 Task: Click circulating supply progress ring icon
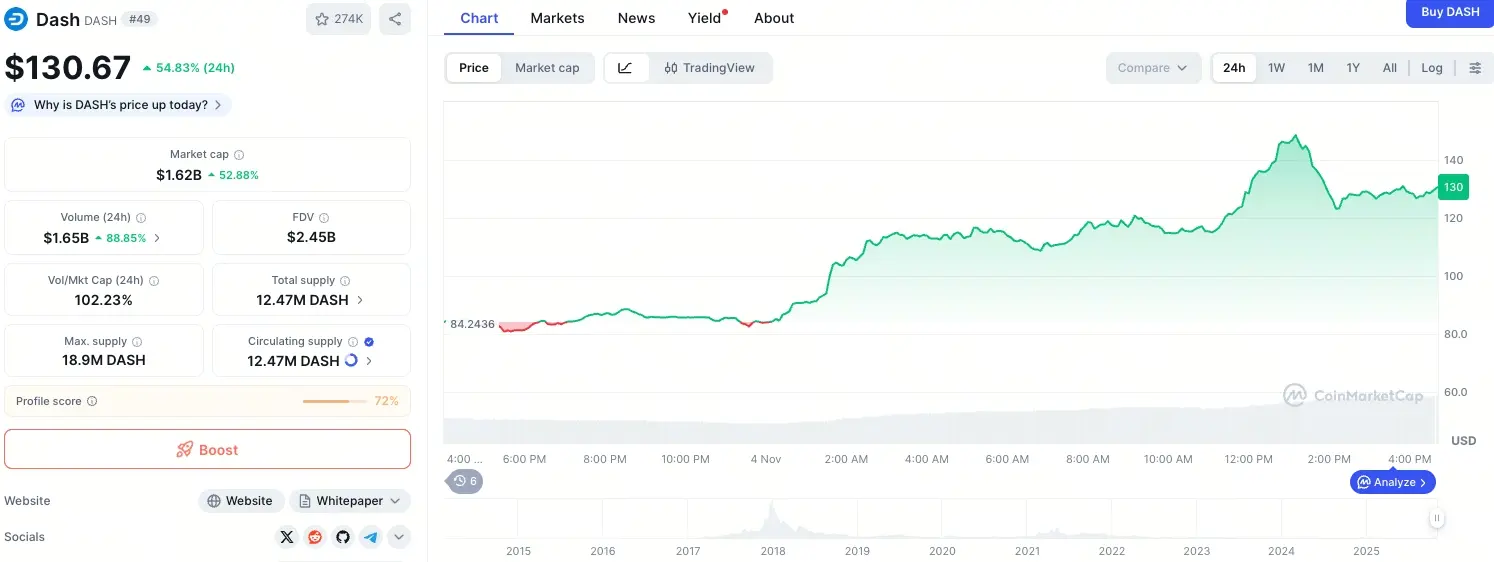click(351, 361)
